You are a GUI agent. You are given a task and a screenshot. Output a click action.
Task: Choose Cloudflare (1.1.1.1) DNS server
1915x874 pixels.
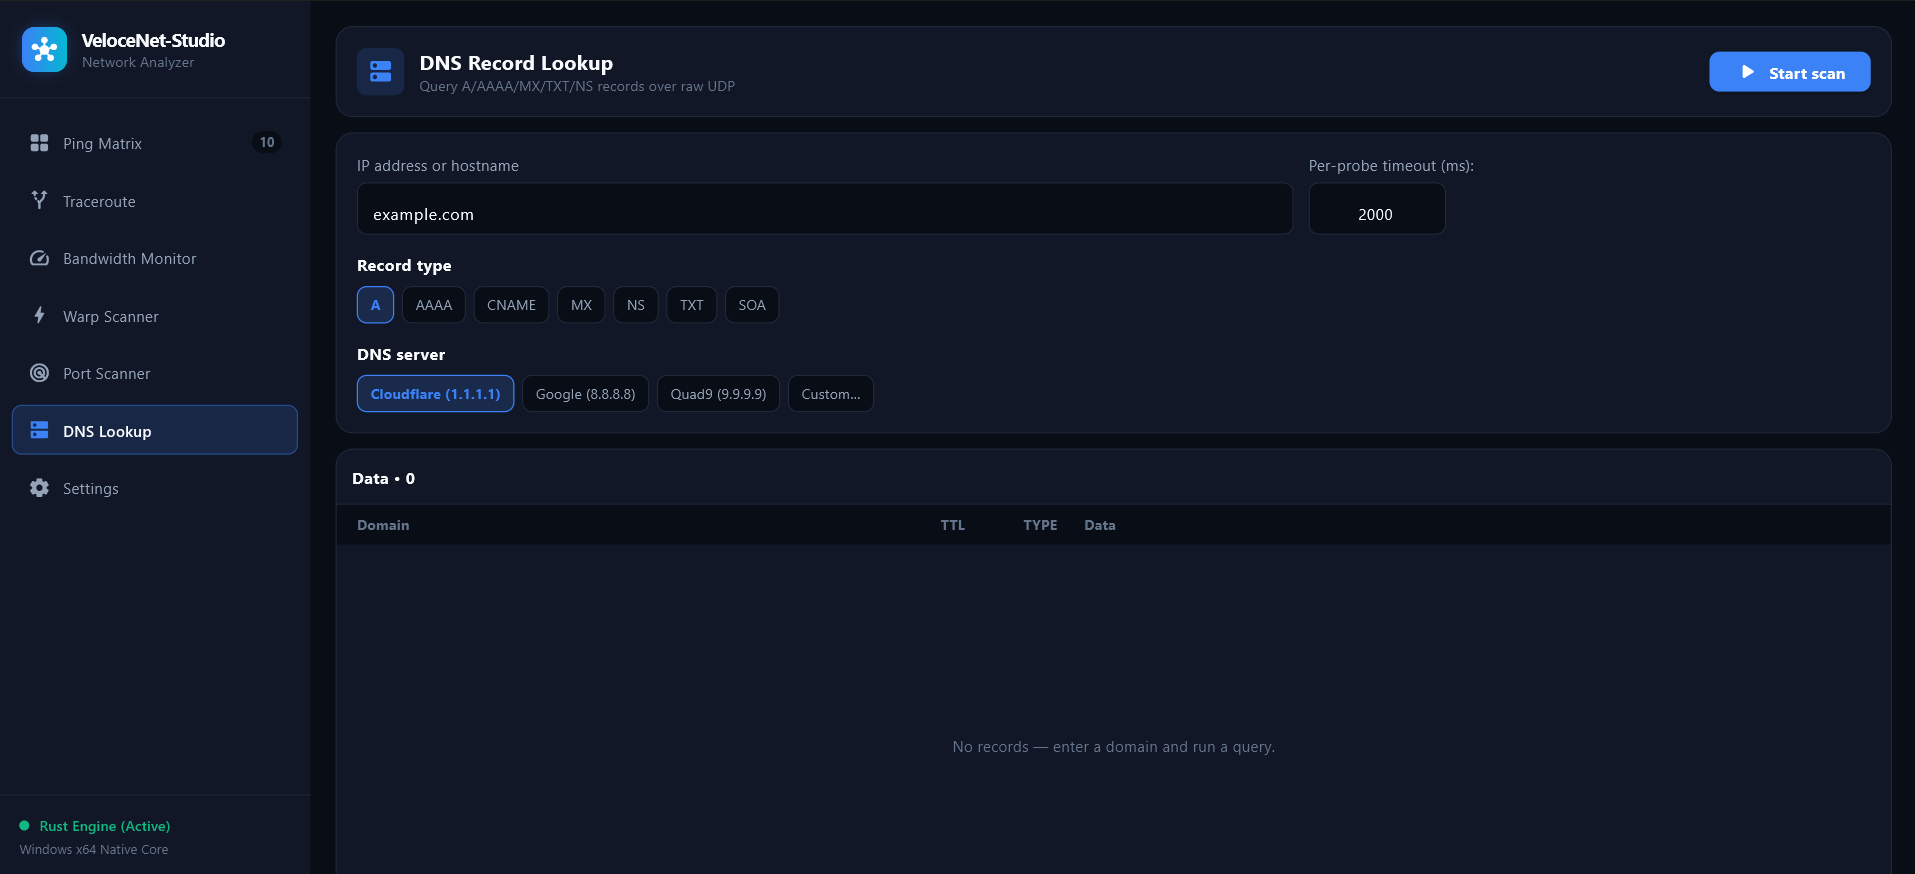click(x=435, y=394)
